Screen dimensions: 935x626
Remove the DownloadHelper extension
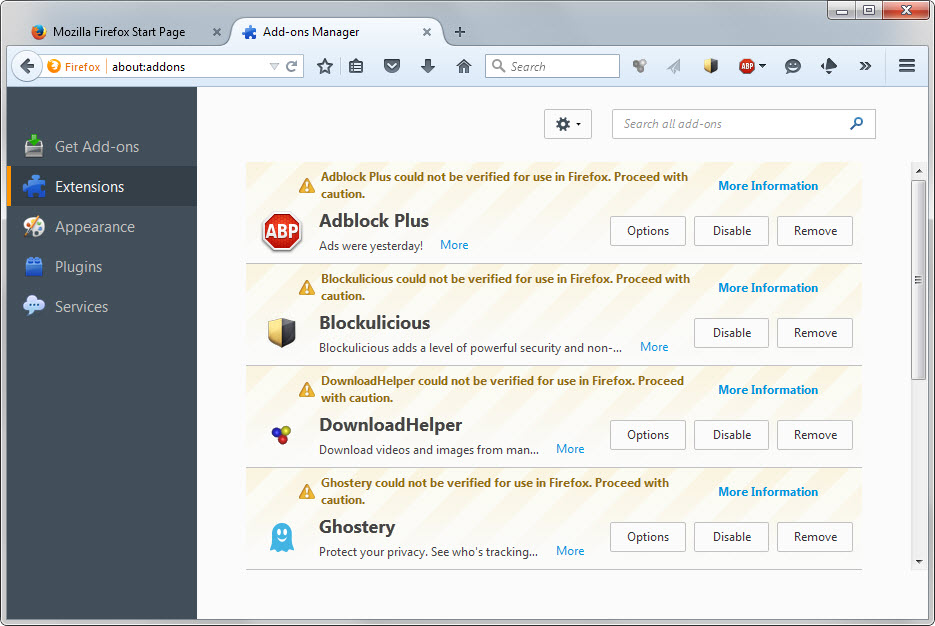[x=815, y=435]
